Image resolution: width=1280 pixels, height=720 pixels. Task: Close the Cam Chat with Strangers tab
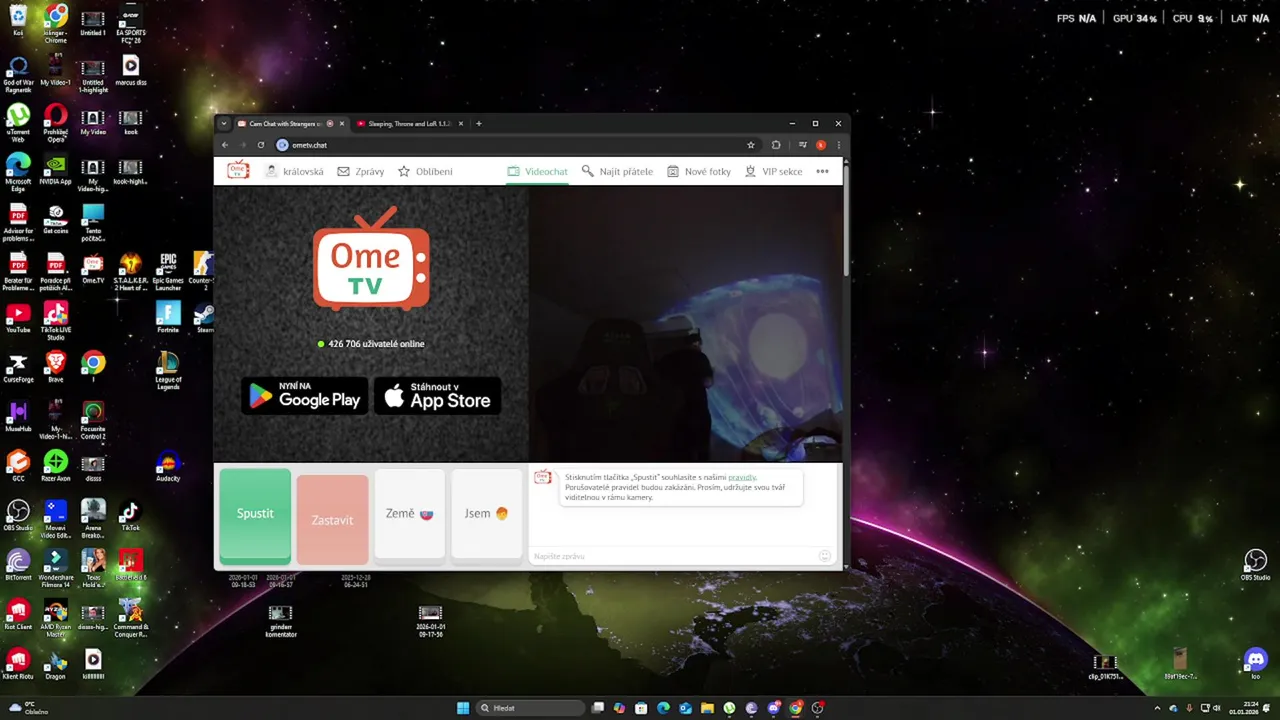pyautogui.click(x=342, y=124)
